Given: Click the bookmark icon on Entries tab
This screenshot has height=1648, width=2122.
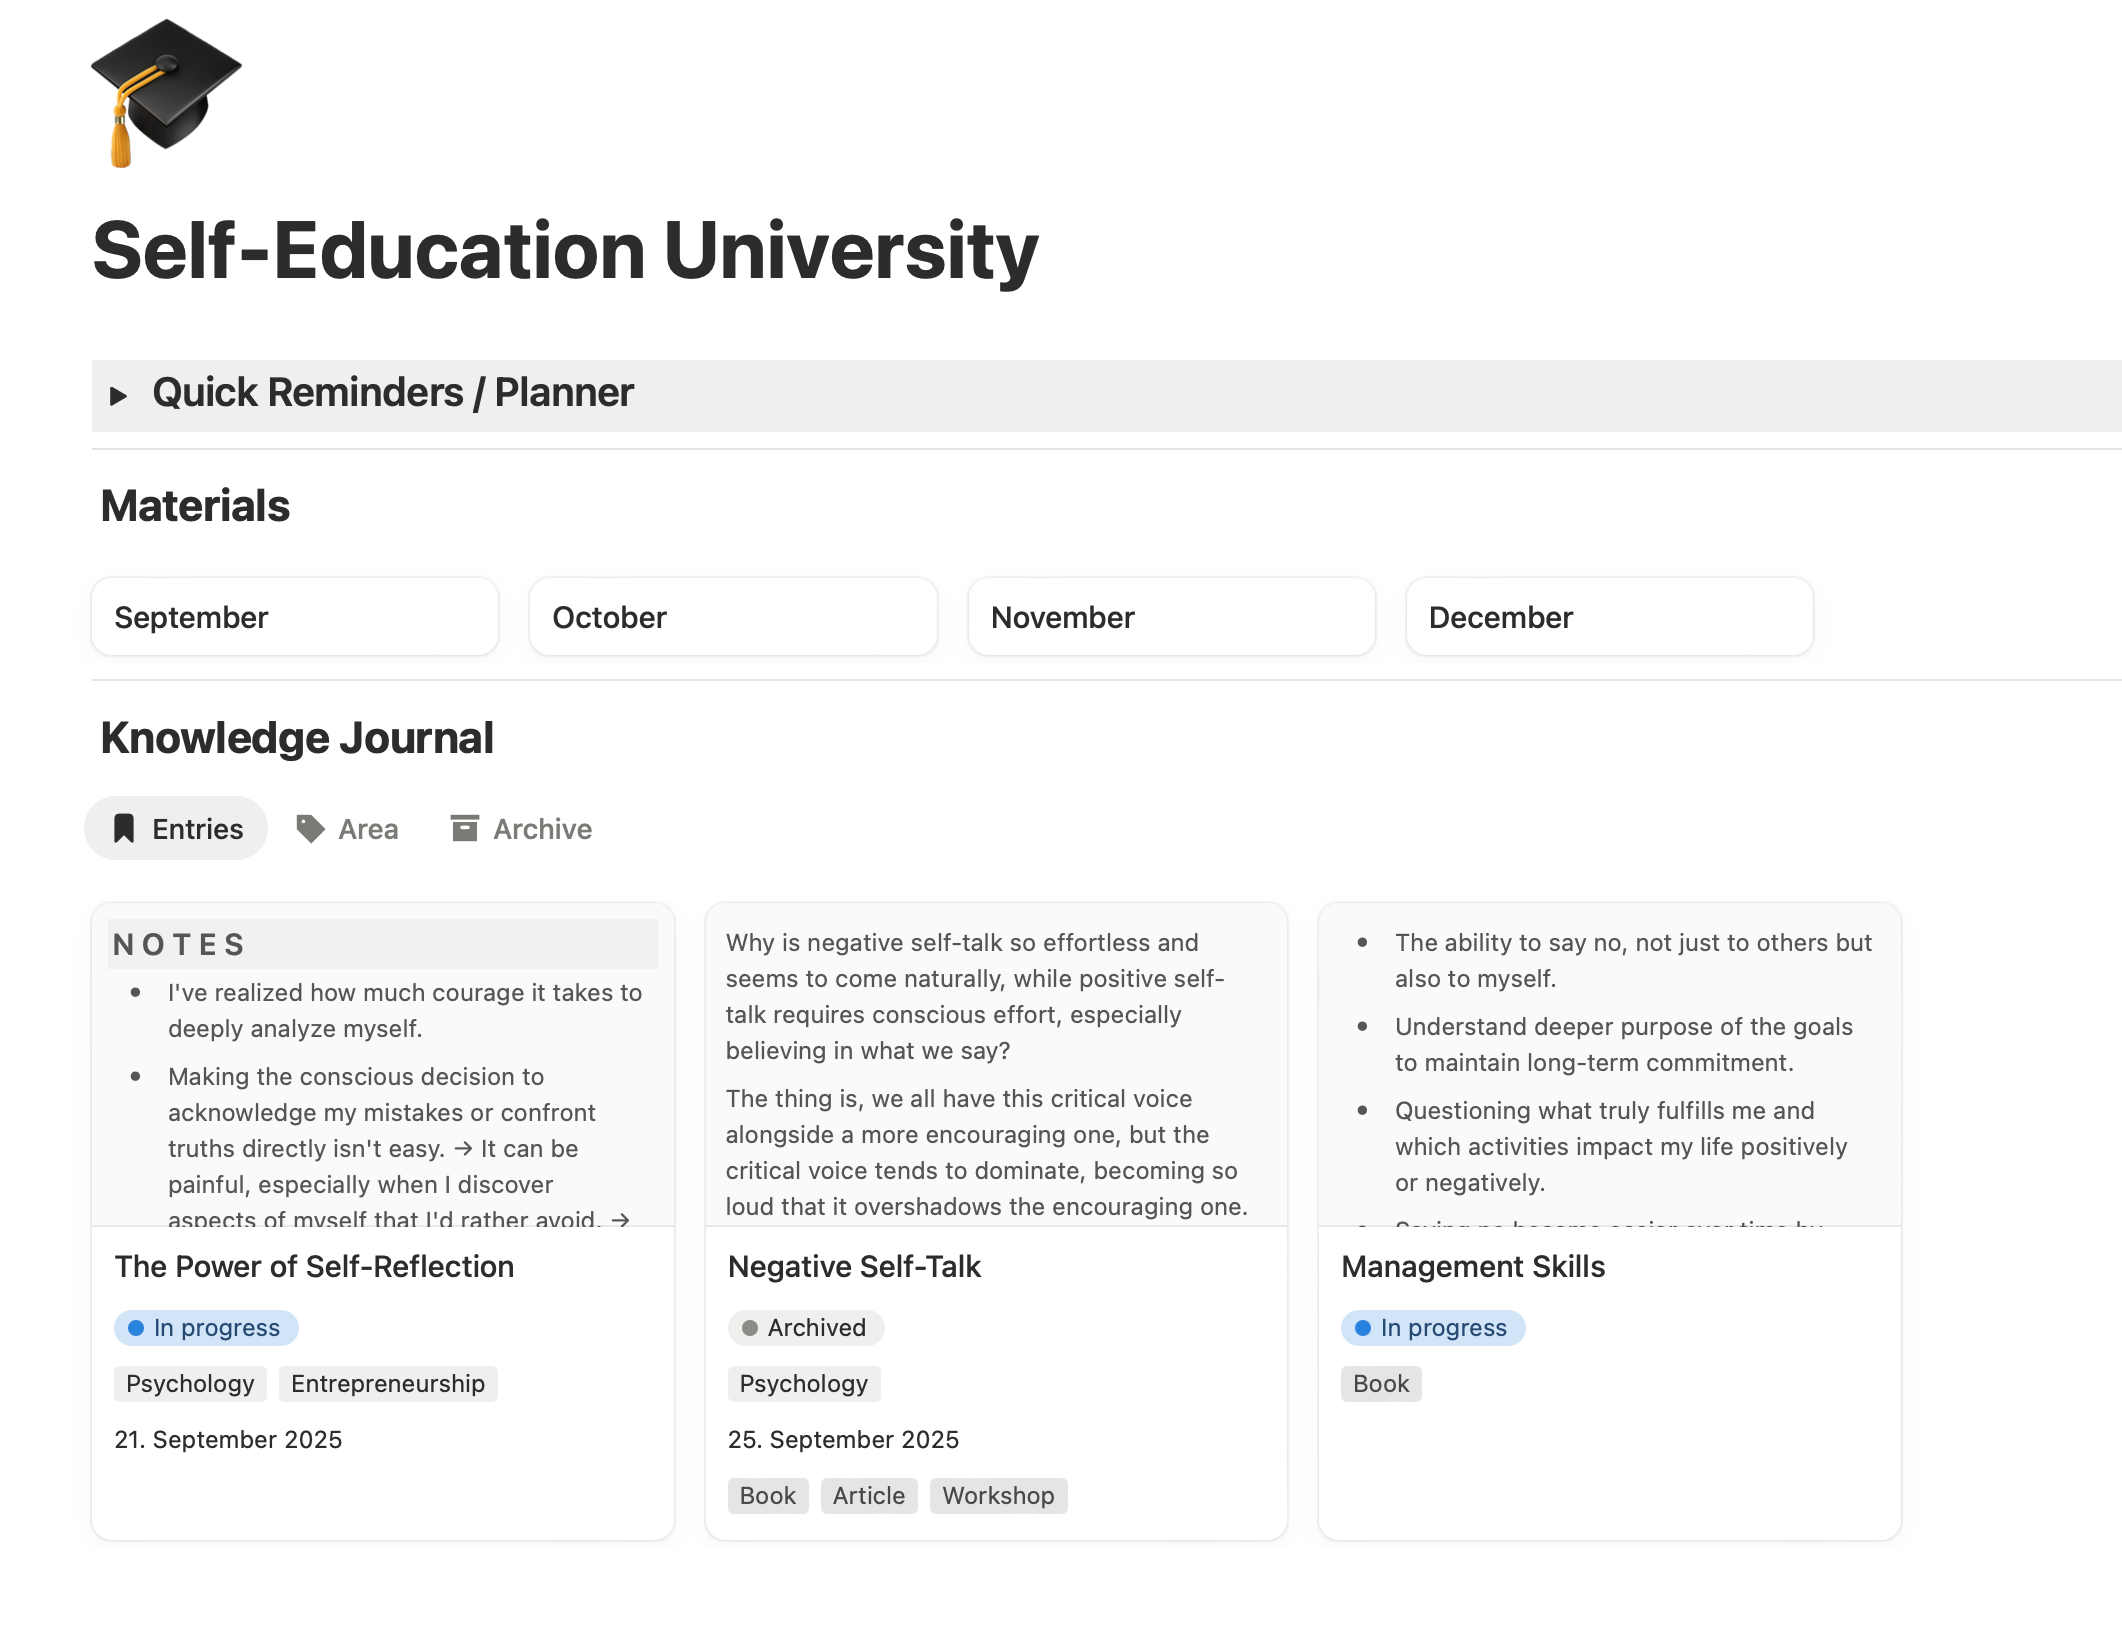Looking at the screenshot, I should pos(124,829).
